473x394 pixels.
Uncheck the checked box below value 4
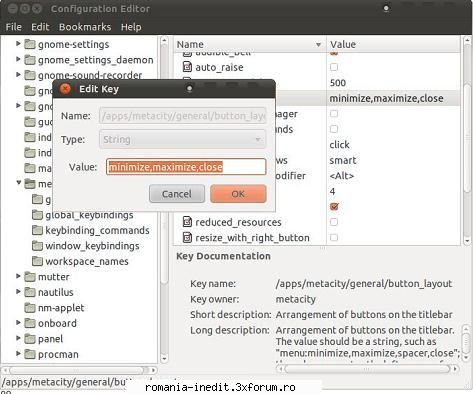(x=334, y=206)
